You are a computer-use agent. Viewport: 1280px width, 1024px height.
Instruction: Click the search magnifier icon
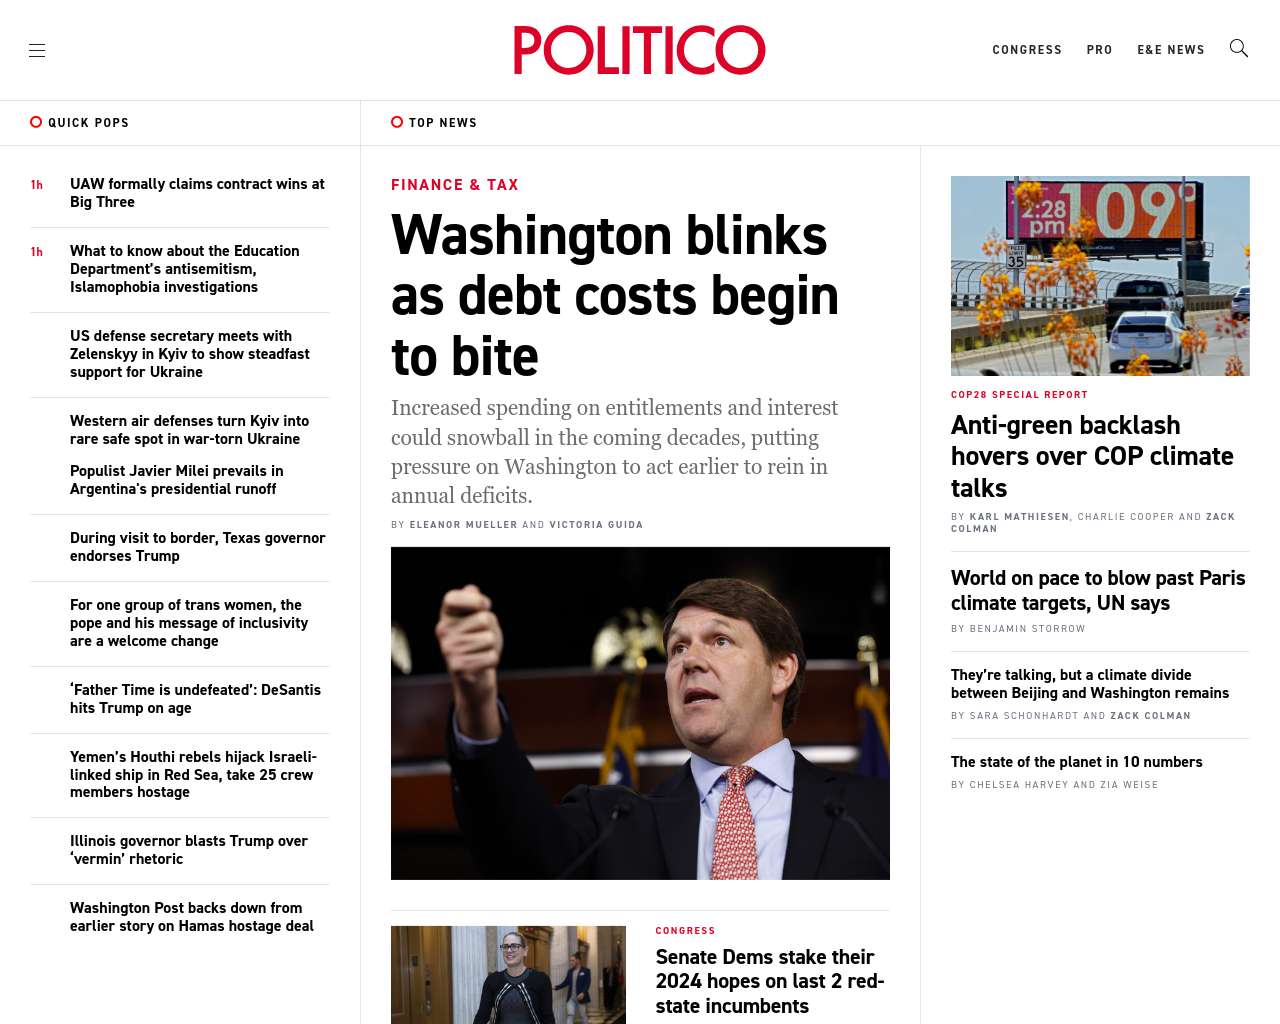tap(1238, 48)
